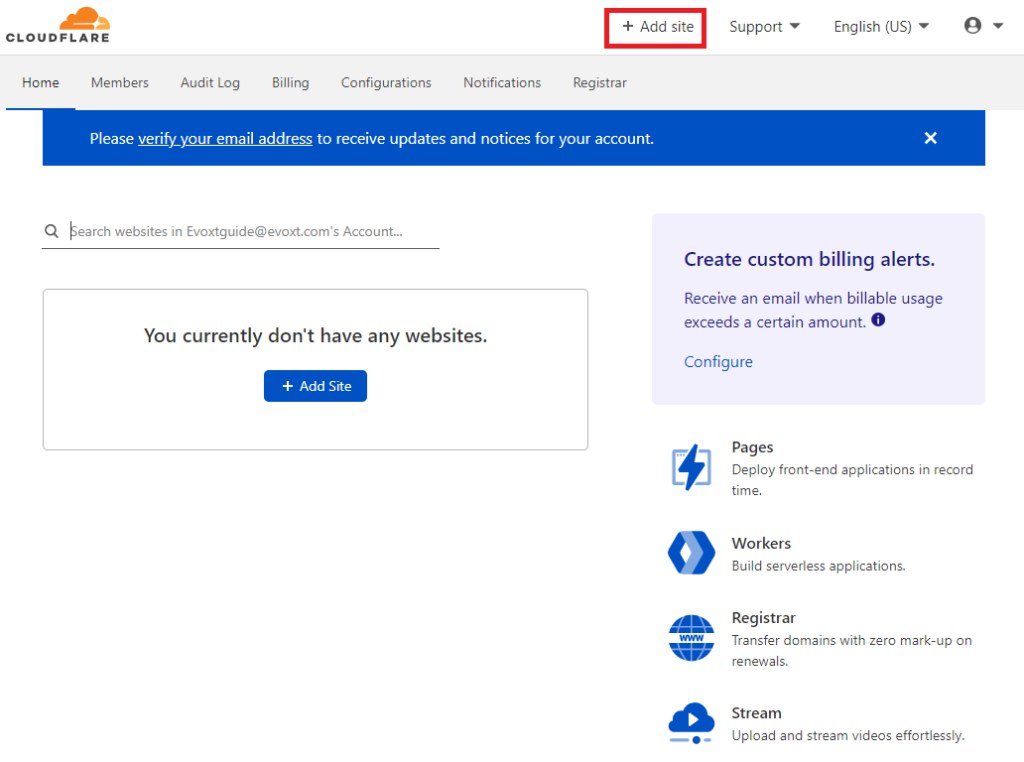Image resolution: width=1024 pixels, height=762 pixels.
Task: Open the user account profile menu
Action: coord(983,27)
